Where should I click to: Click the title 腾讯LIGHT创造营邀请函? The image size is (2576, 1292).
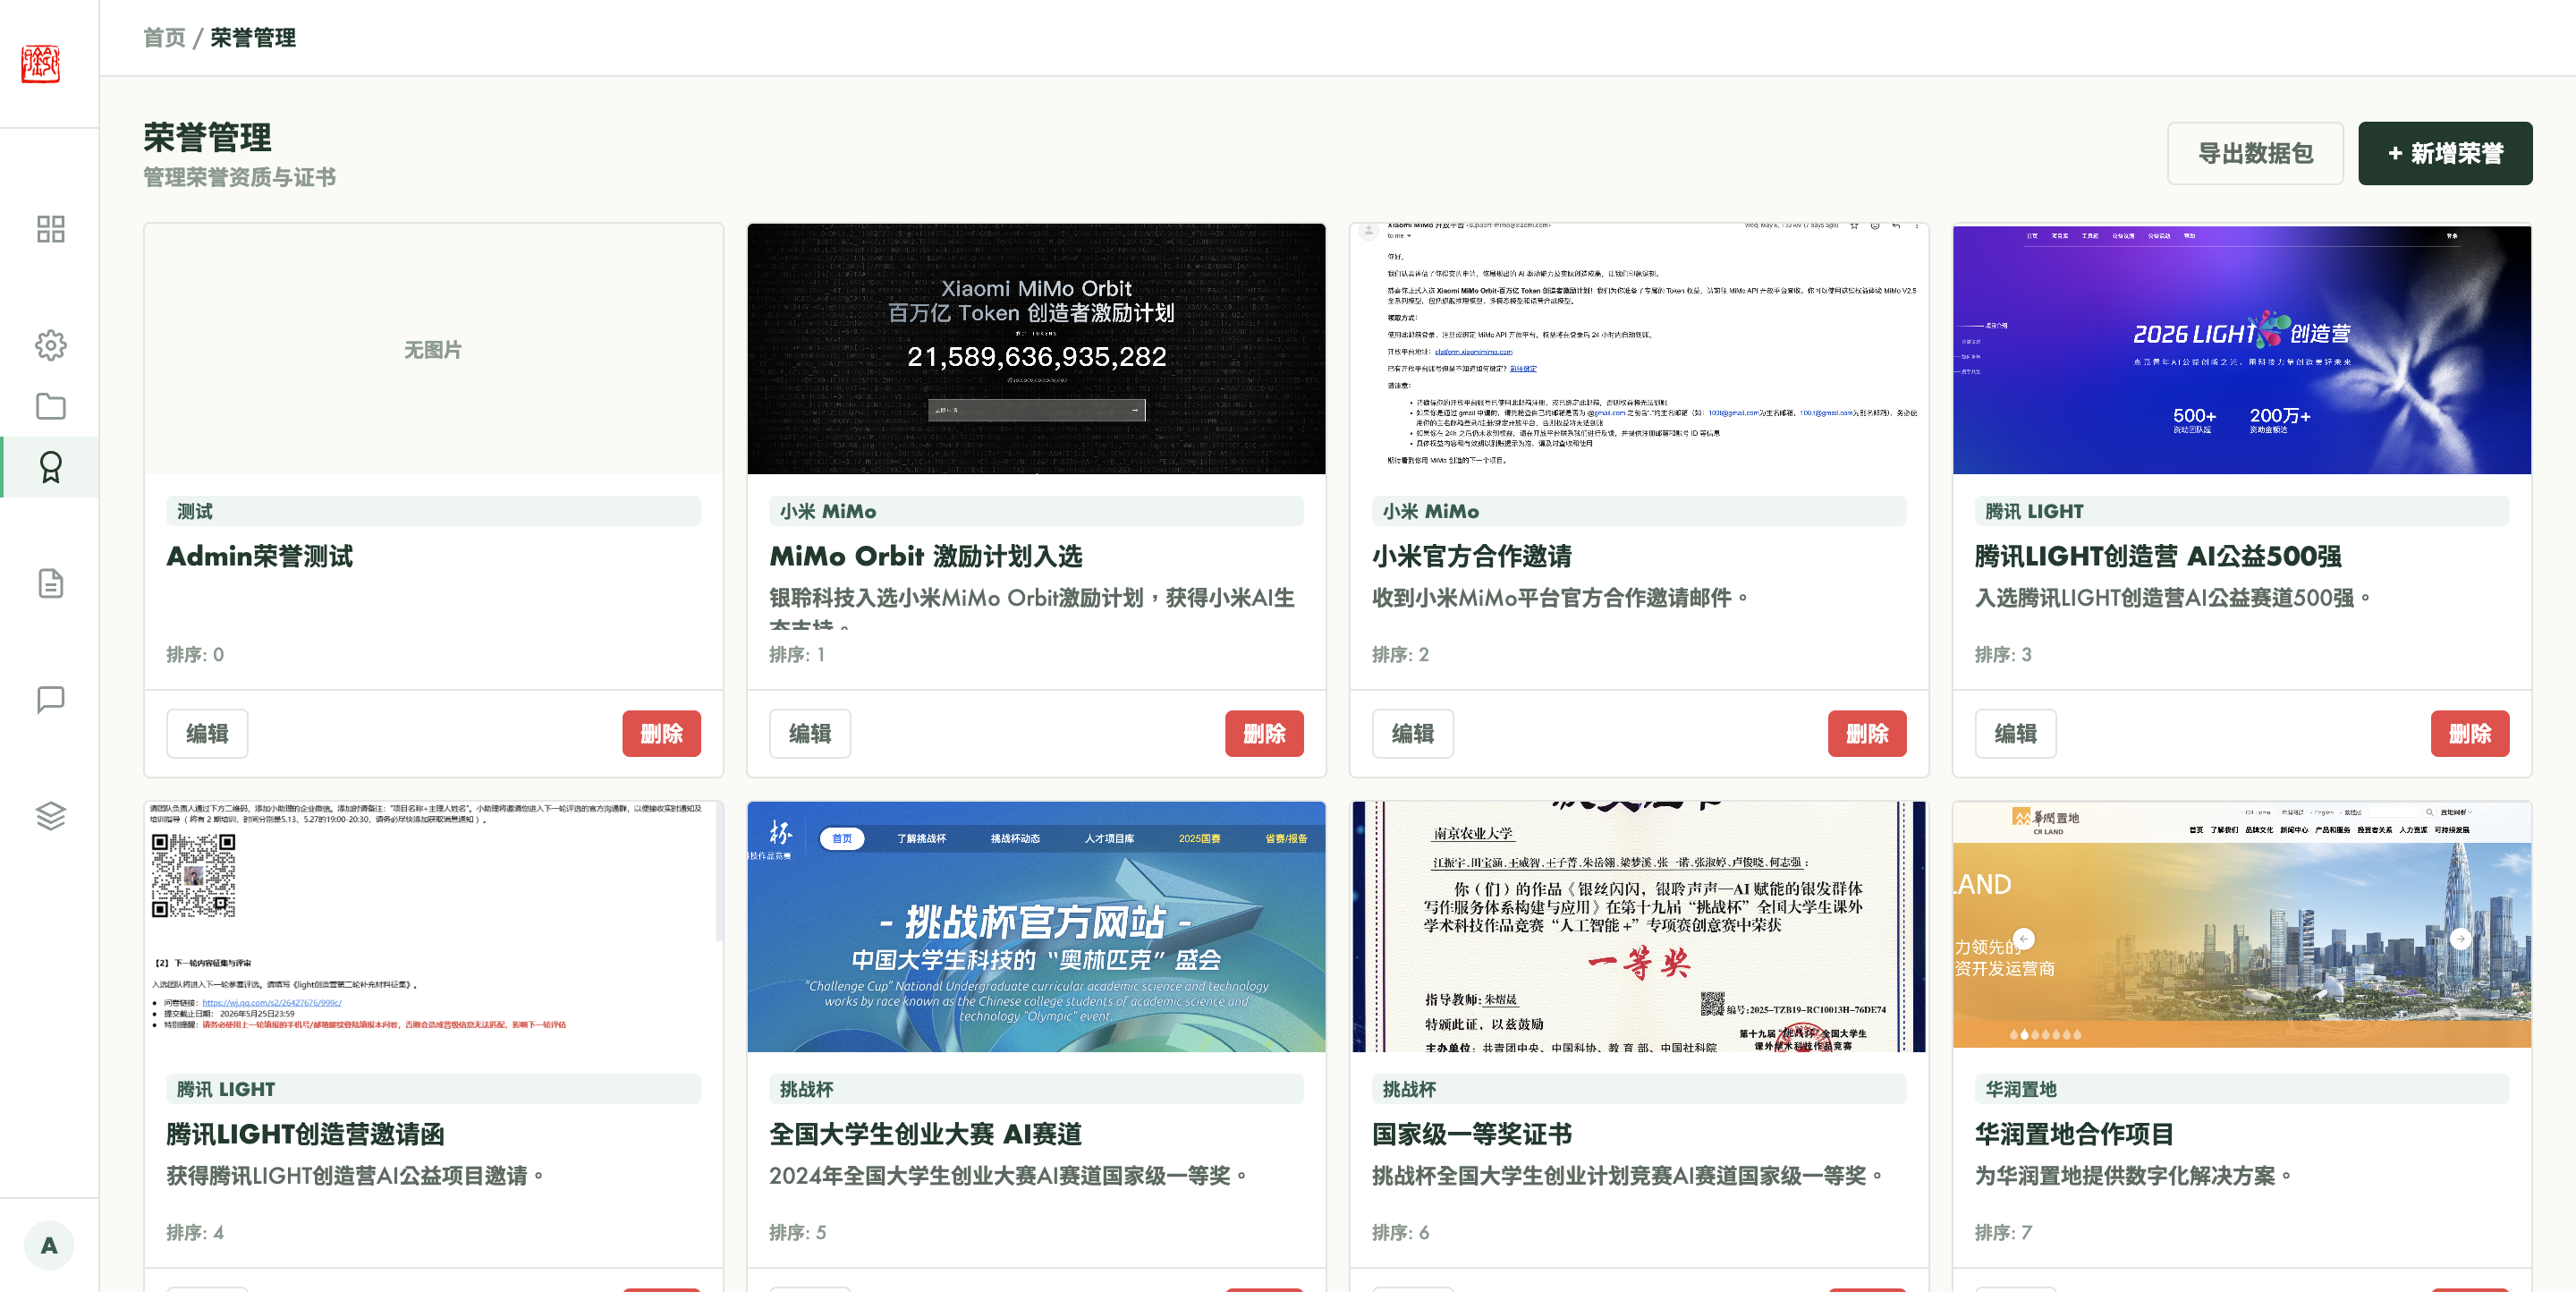coord(305,1134)
